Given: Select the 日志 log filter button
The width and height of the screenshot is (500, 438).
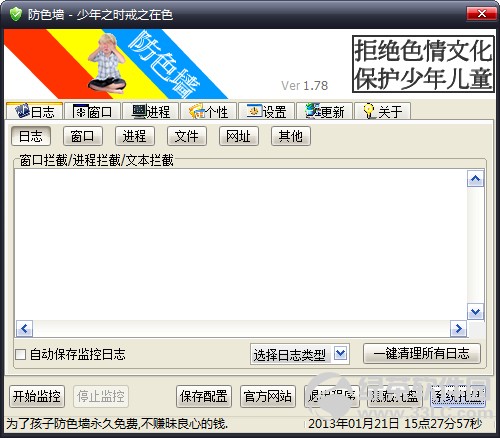Looking at the screenshot, I should pos(31,136).
